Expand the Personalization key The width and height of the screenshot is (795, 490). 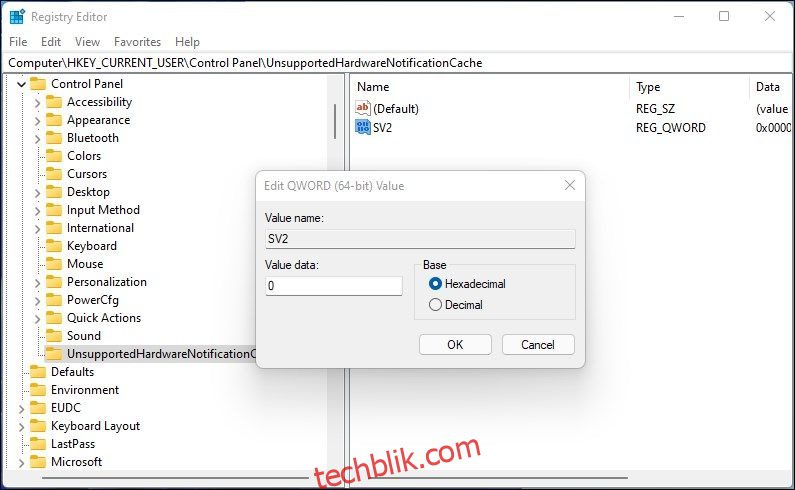37,283
